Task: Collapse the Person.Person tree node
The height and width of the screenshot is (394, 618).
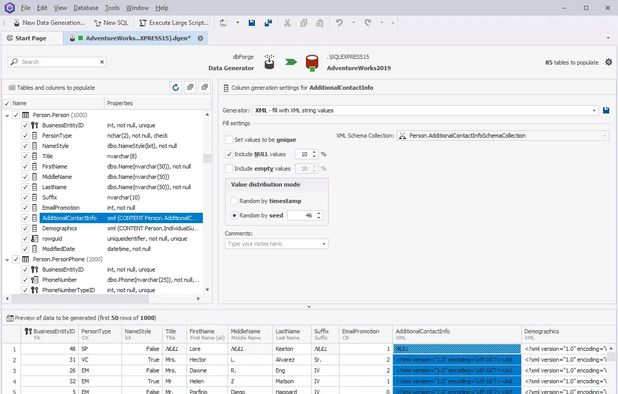Action: point(7,115)
